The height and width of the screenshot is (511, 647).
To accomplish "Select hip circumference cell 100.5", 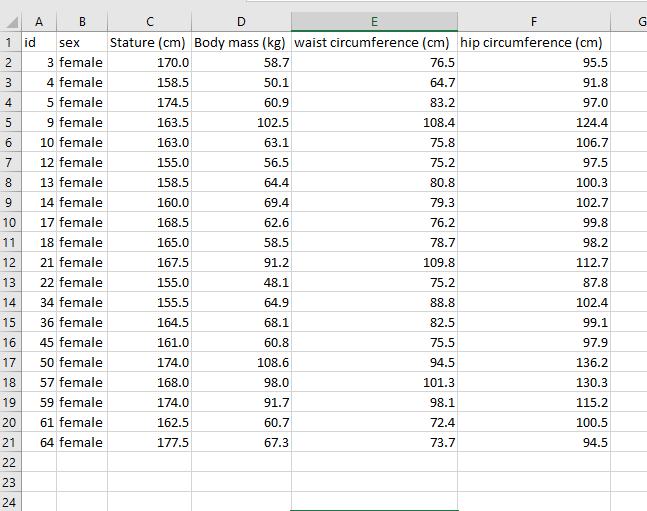I will [x=534, y=422].
